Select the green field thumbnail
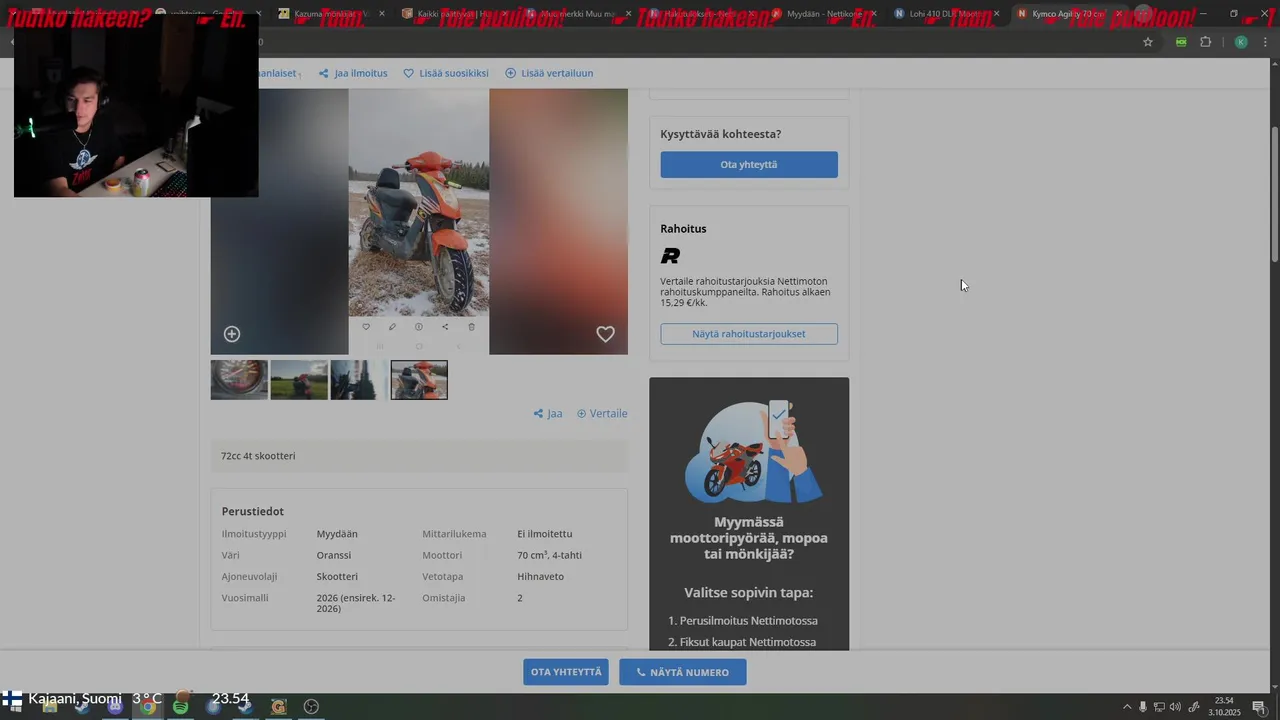The height and width of the screenshot is (720, 1280). (299, 380)
